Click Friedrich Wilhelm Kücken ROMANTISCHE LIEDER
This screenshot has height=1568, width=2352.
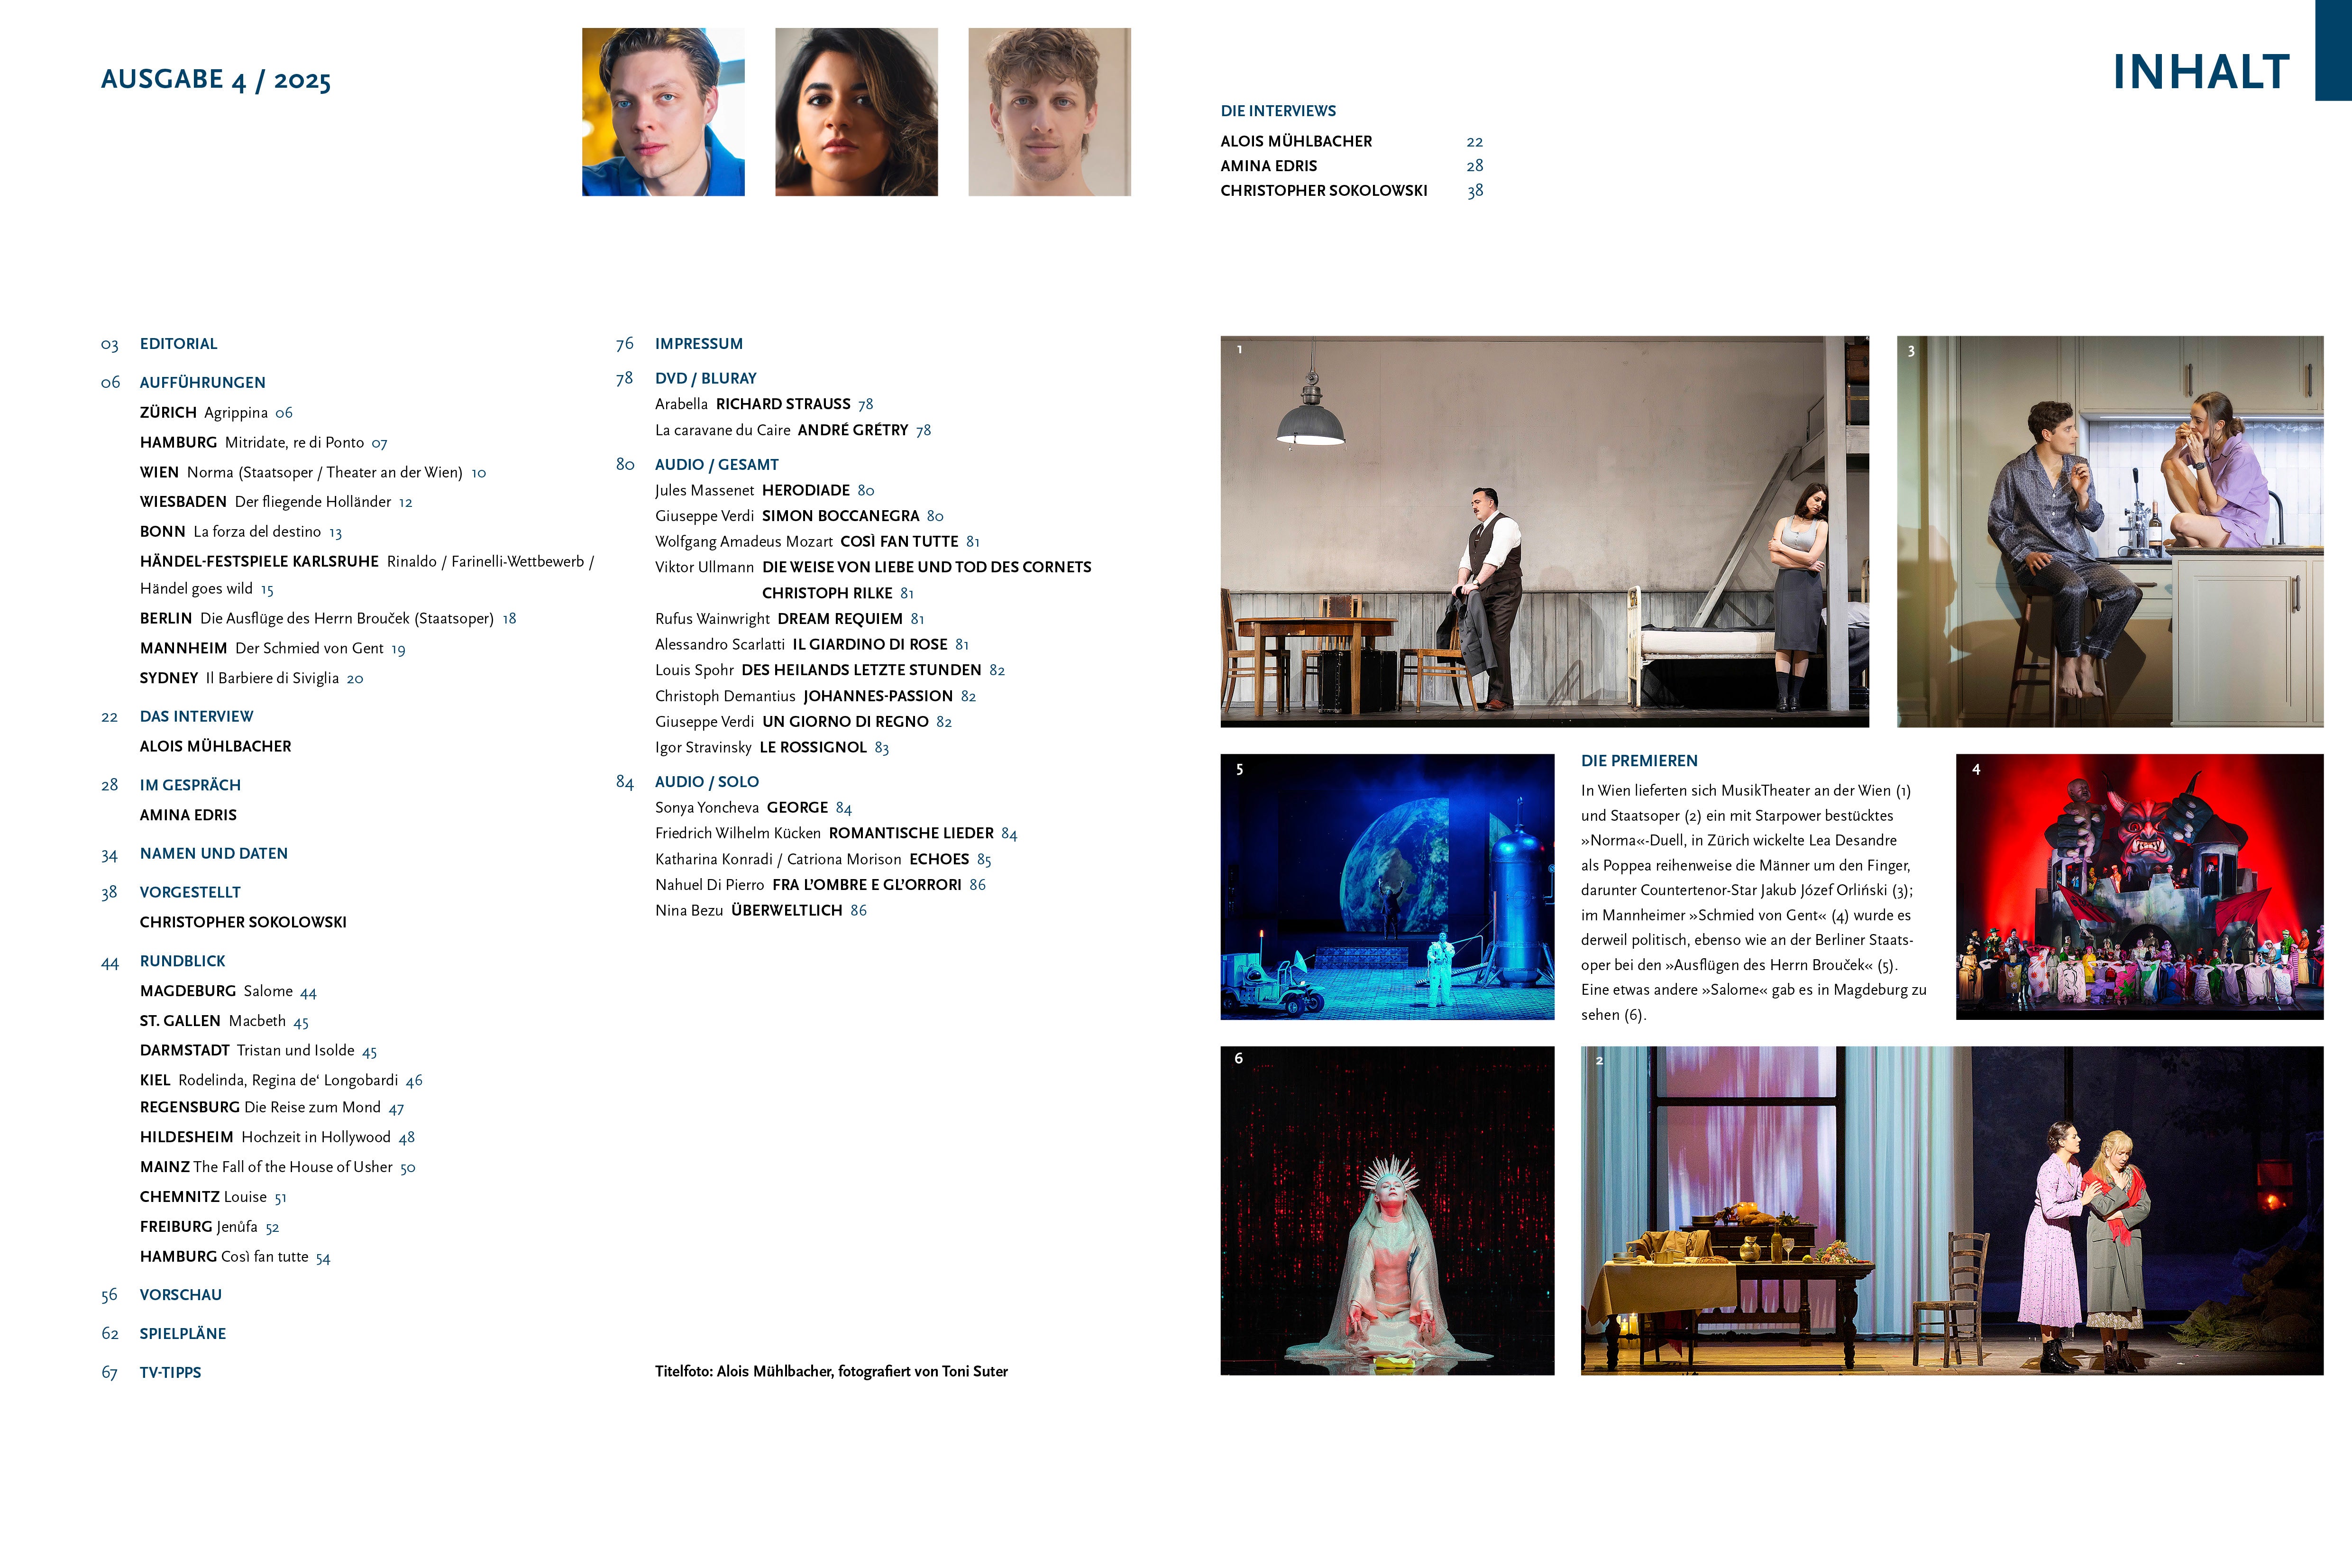(x=836, y=834)
